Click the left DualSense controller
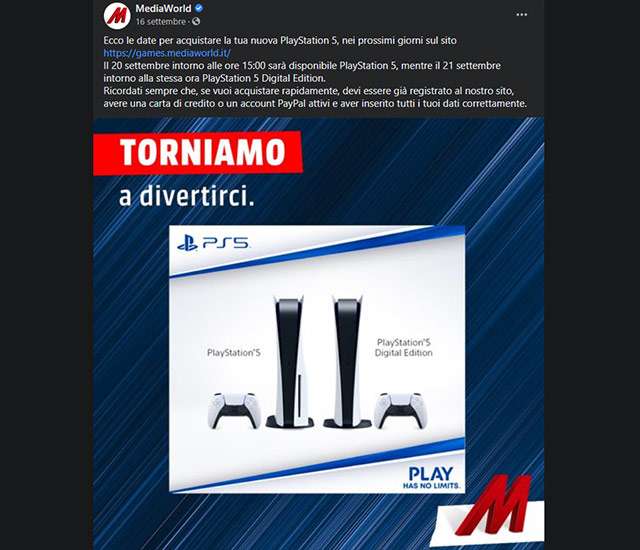Image resolution: width=640 pixels, height=550 pixels. pyautogui.click(x=234, y=410)
